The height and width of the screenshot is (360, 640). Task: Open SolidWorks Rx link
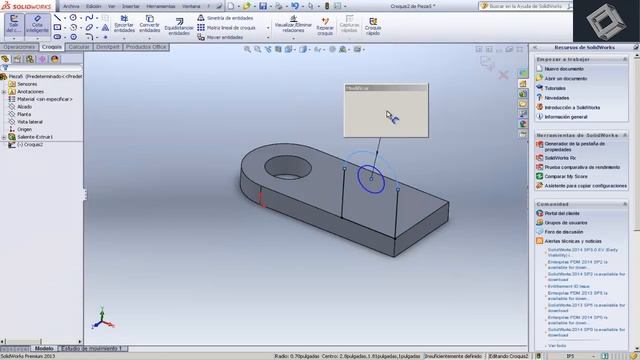click(x=560, y=158)
